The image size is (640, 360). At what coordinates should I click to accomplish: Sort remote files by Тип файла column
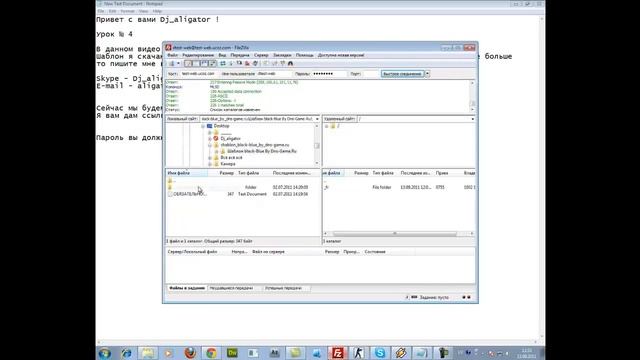coord(383,173)
